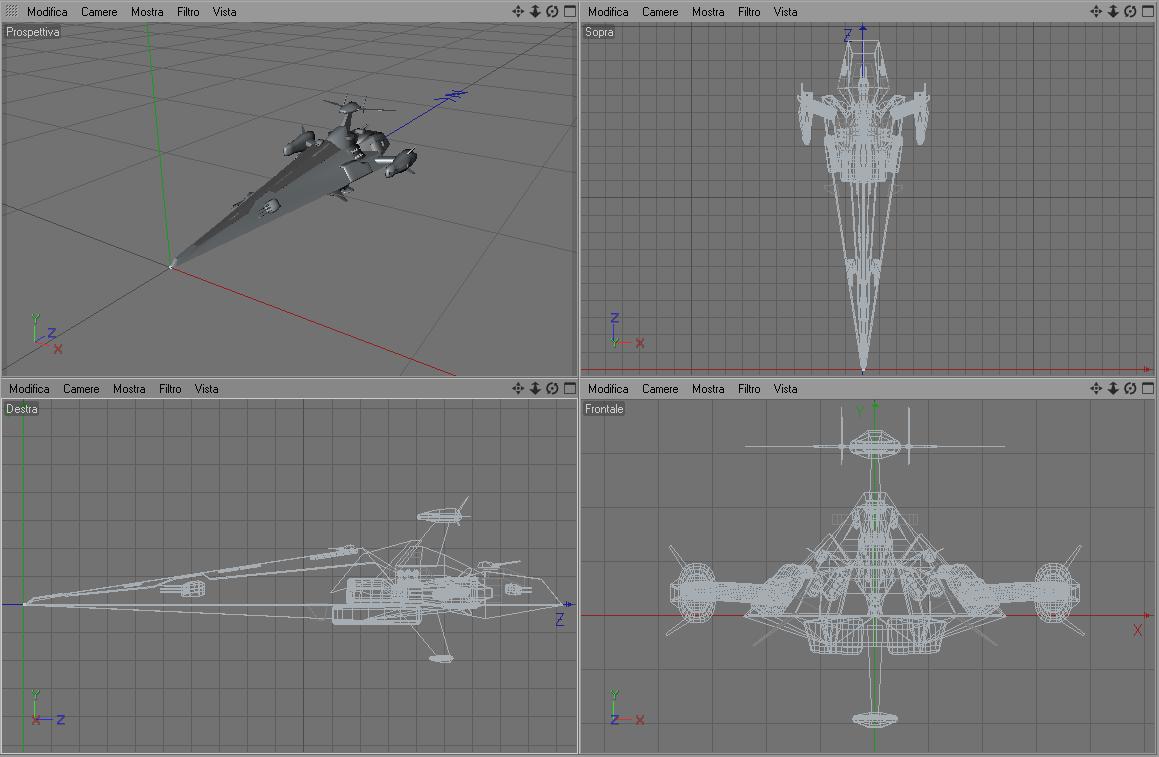Click rotate camera icon in Sopra viewport
Screen dimensions: 1159x757
[1130, 11]
